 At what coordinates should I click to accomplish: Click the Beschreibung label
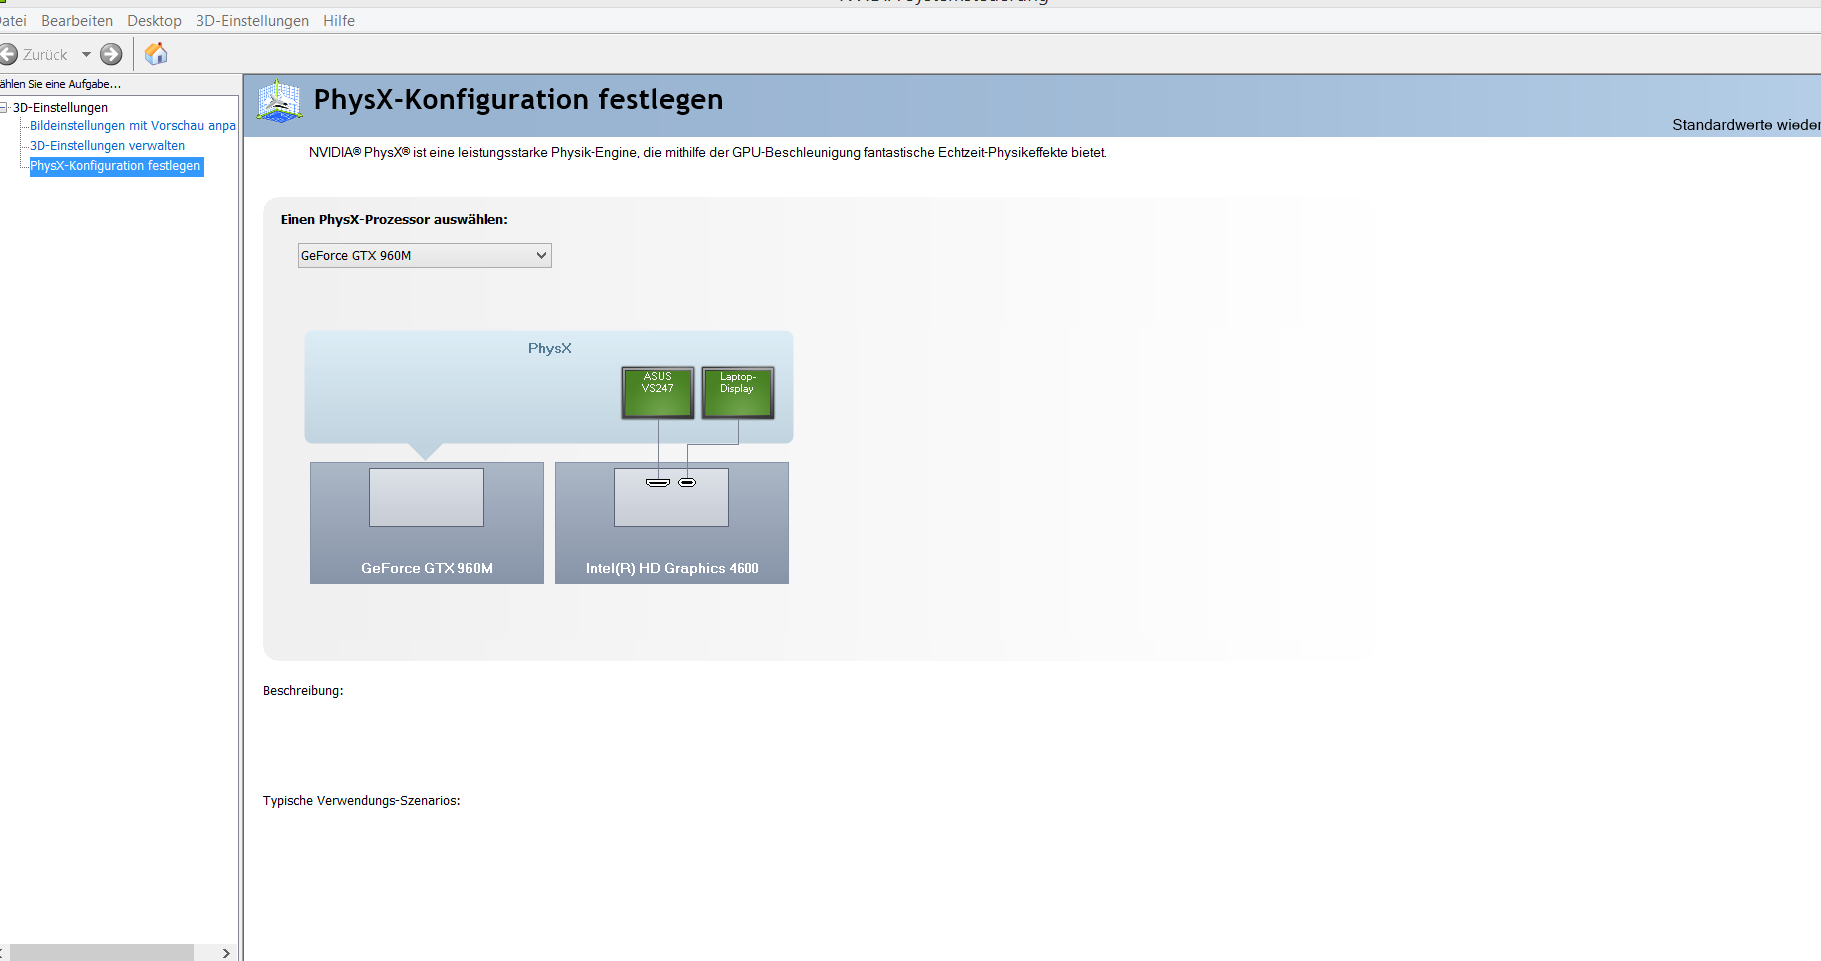(303, 691)
